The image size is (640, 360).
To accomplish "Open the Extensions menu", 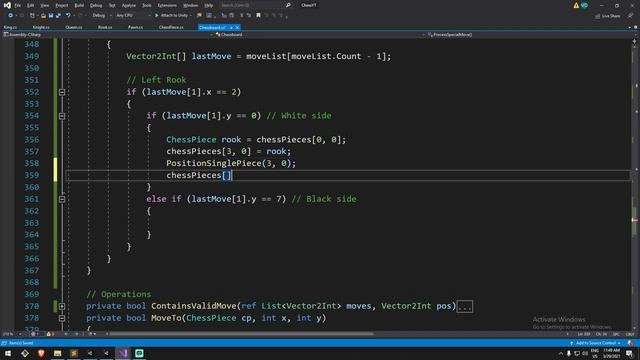I will click(167, 5).
